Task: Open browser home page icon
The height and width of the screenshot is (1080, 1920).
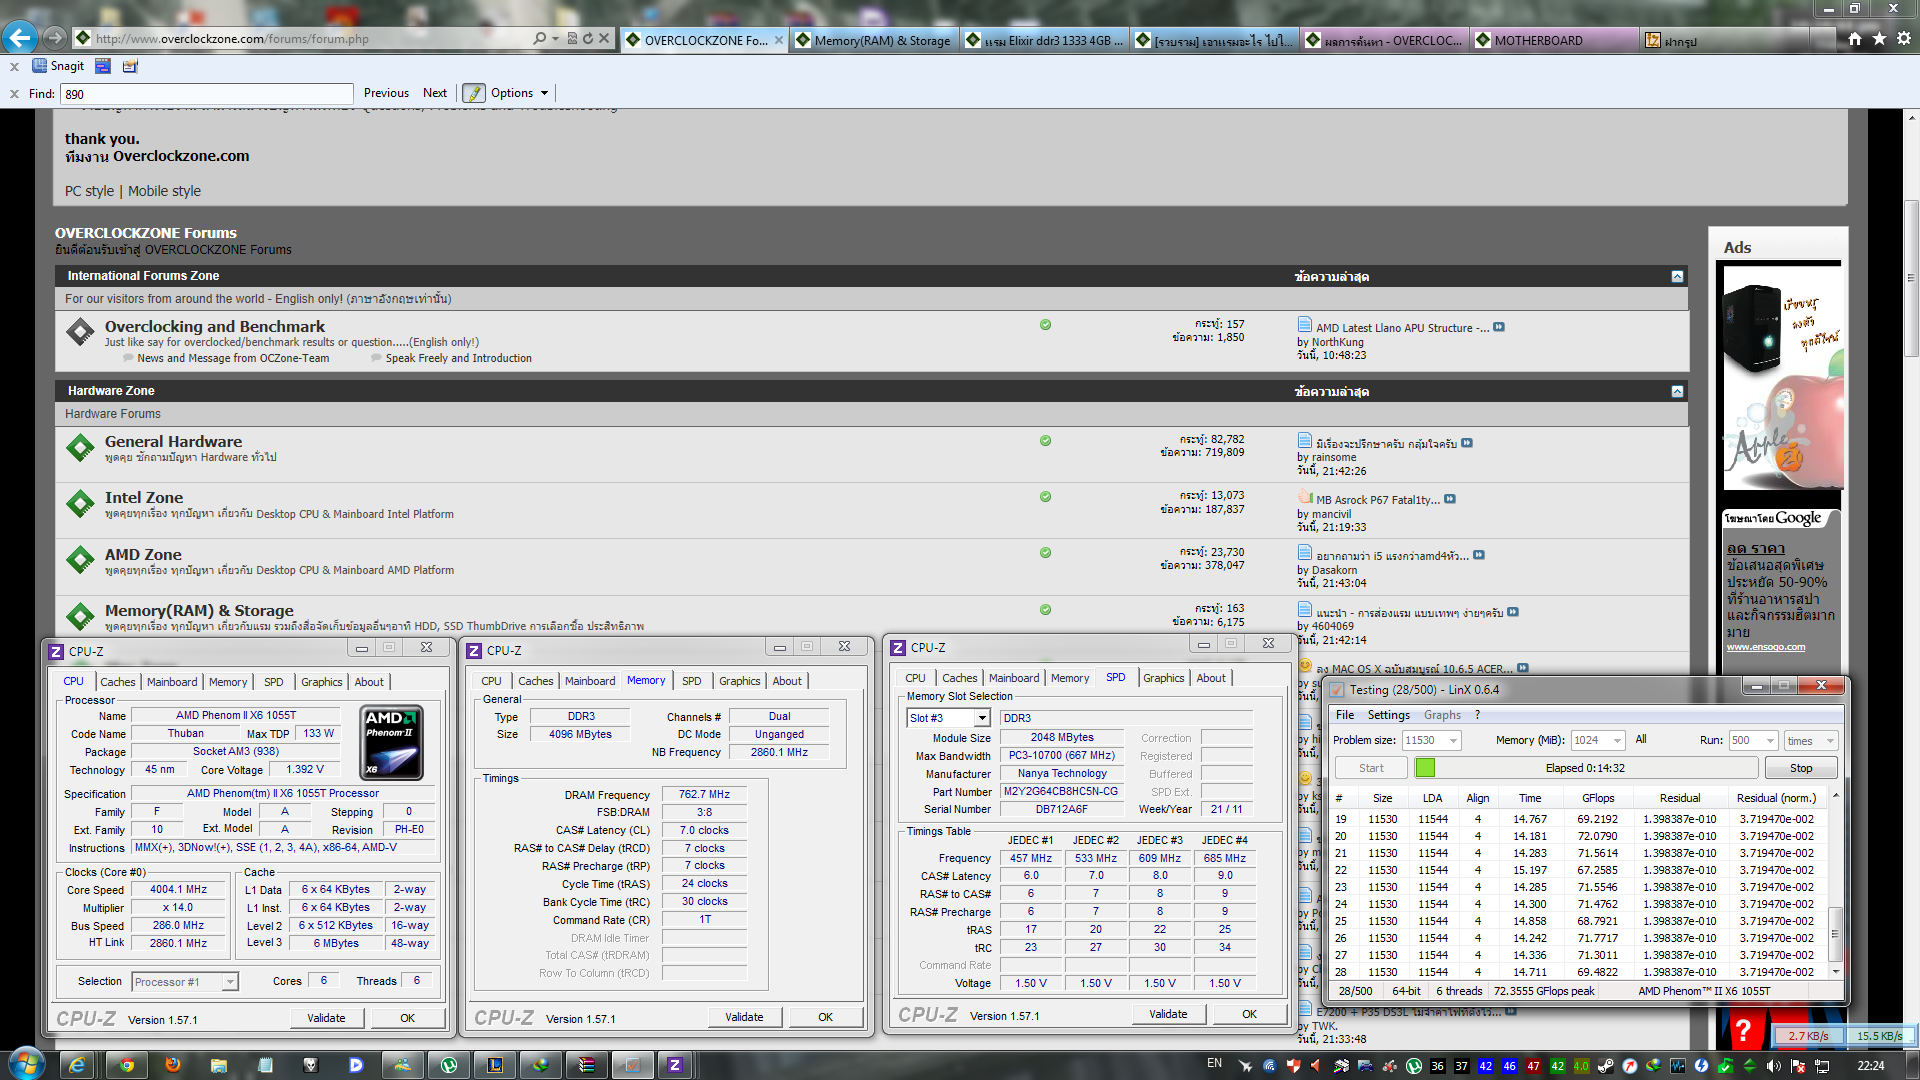Action: coord(1855,39)
